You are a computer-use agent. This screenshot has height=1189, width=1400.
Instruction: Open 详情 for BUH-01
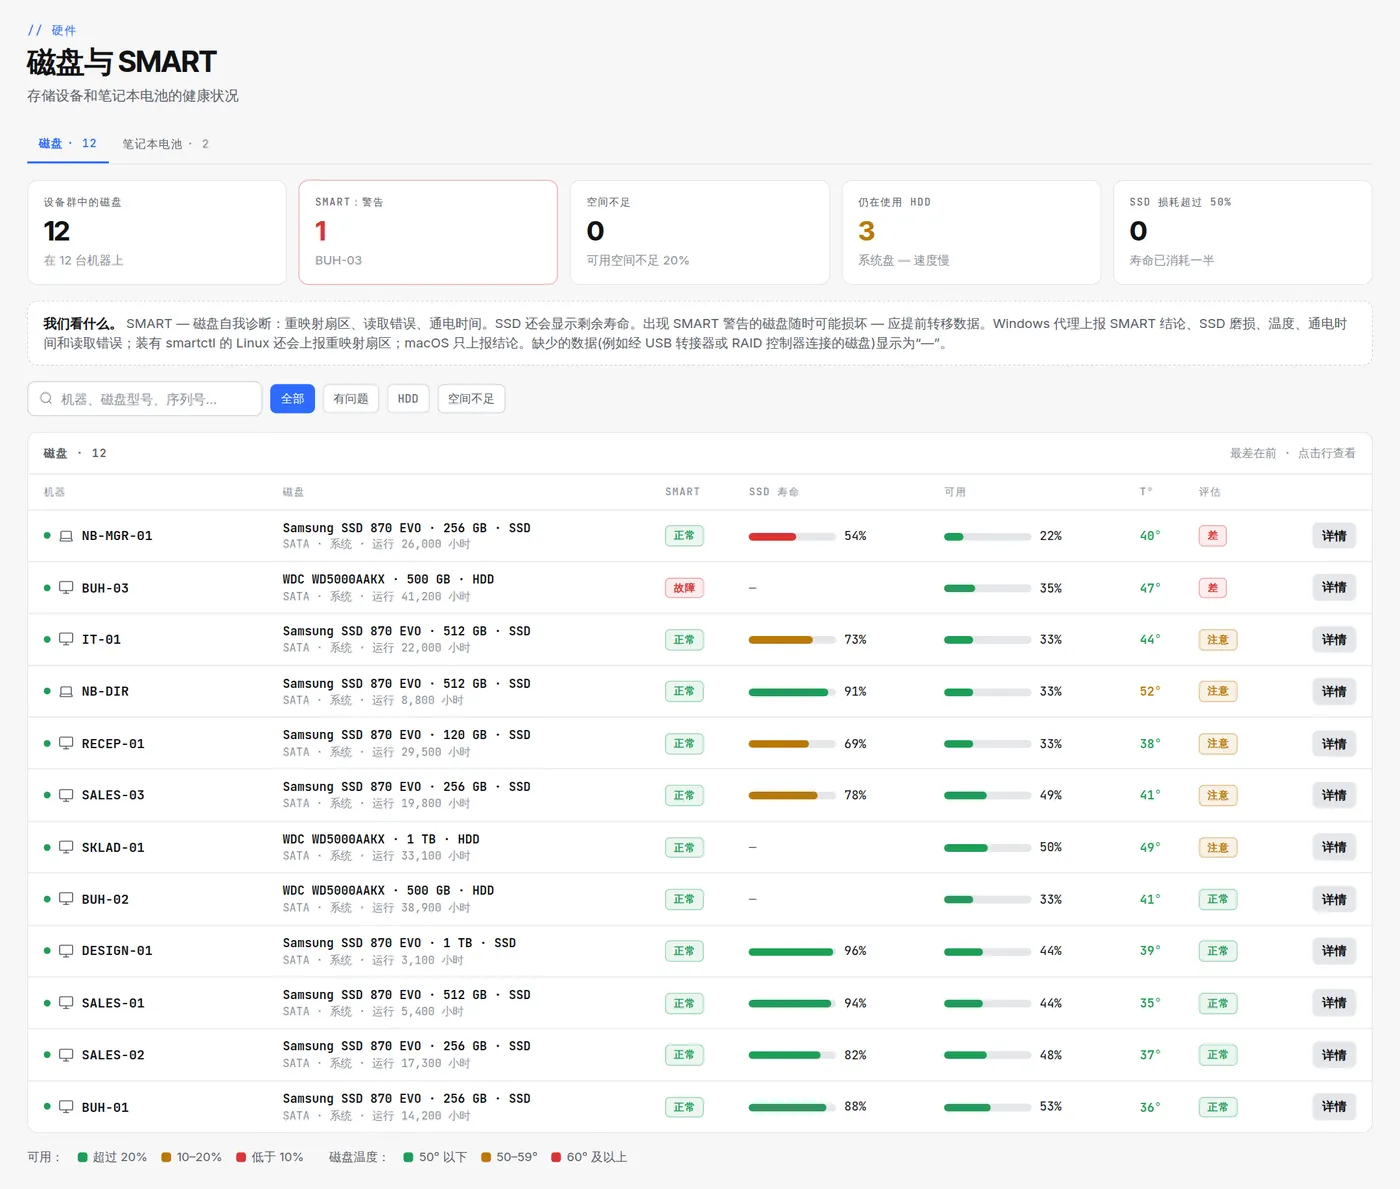(x=1334, y=1107)
